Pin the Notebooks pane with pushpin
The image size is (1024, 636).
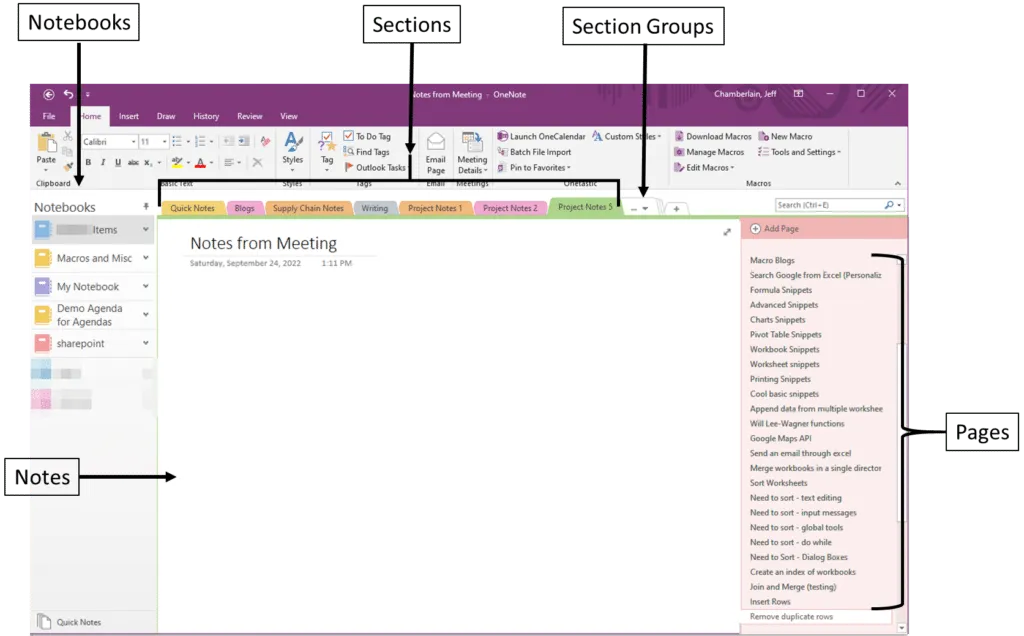(146, 206)
